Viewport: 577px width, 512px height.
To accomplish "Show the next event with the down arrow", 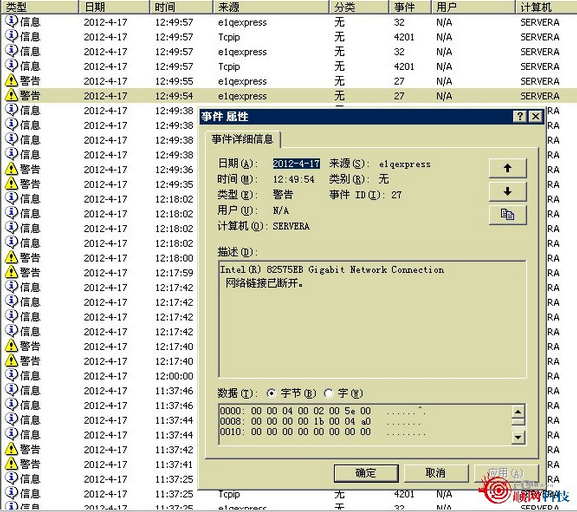I will 507,191.
